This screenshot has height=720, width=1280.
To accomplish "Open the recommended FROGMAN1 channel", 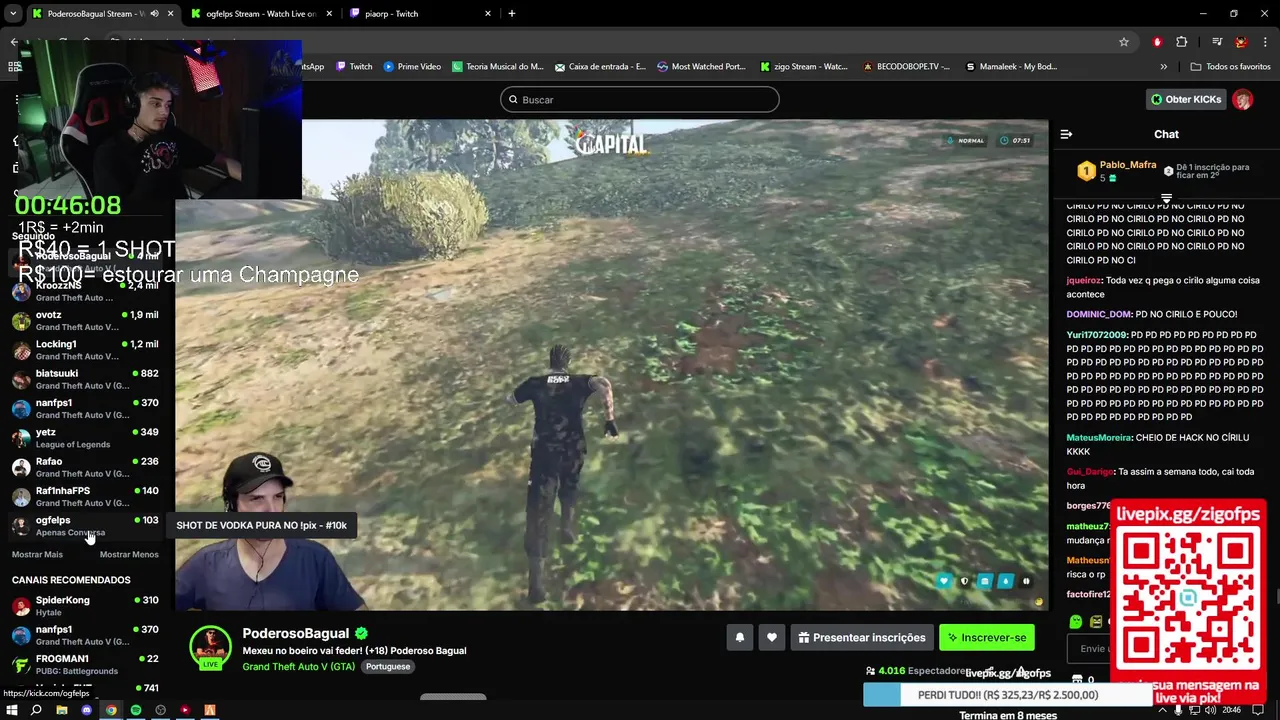I will [85, 664].
